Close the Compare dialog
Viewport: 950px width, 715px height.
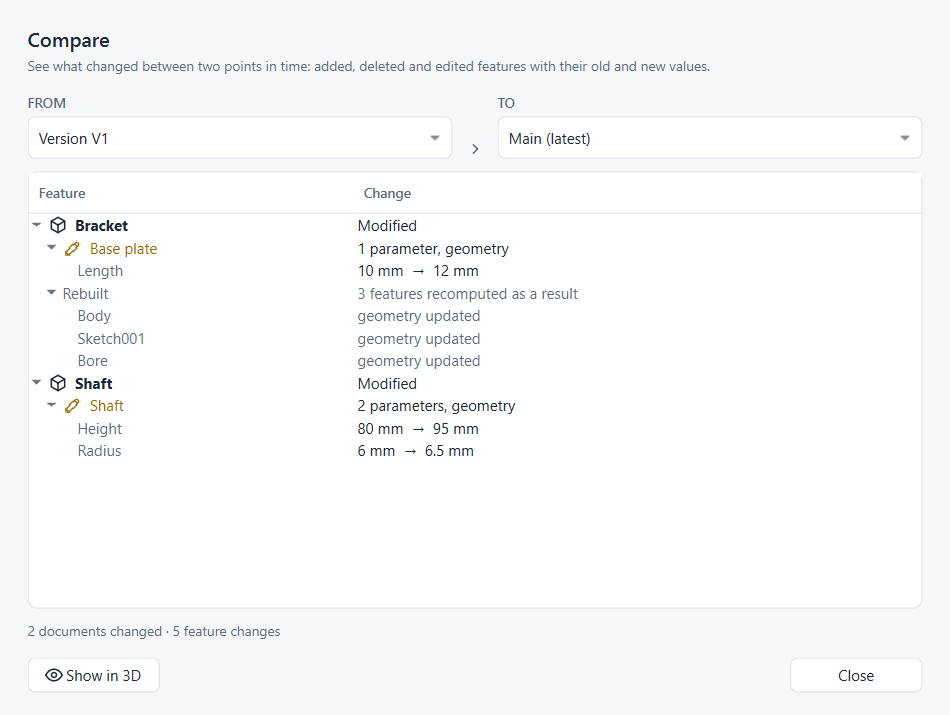[x=855, y=675]
